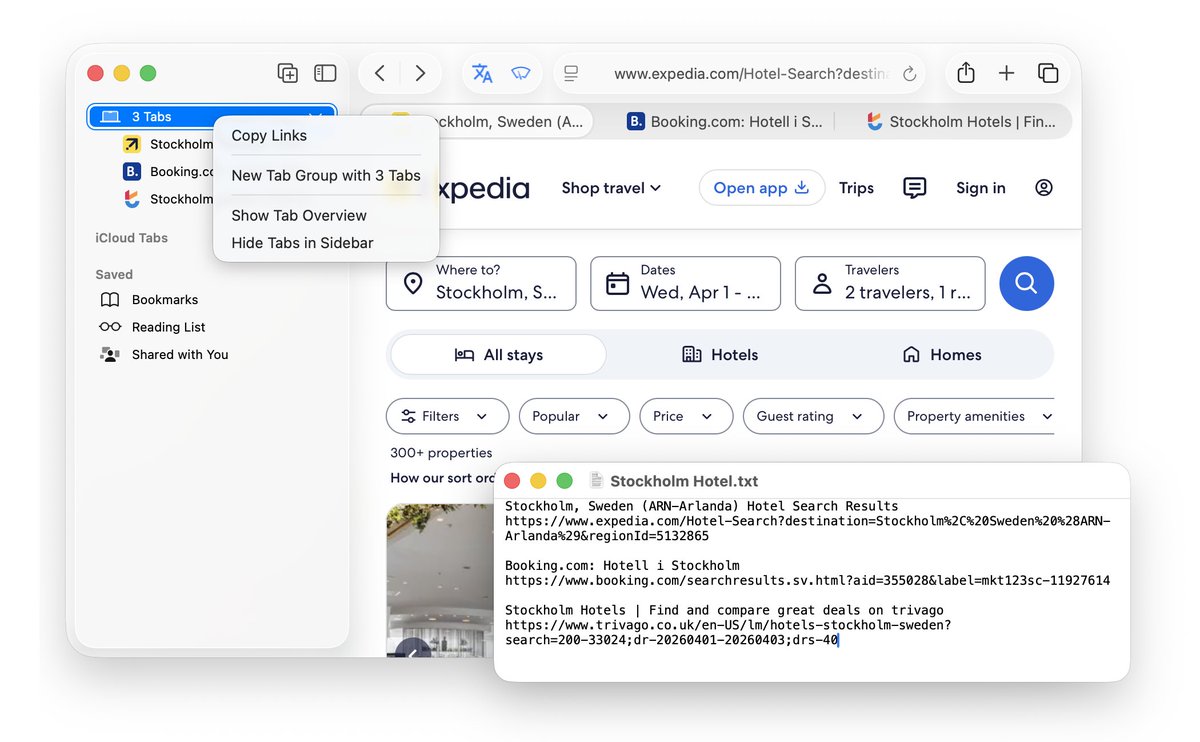The height and width of the screenshot is (742, 1200).
Task: Open the Shop travel dropdown
Action: tap(611, 188)
